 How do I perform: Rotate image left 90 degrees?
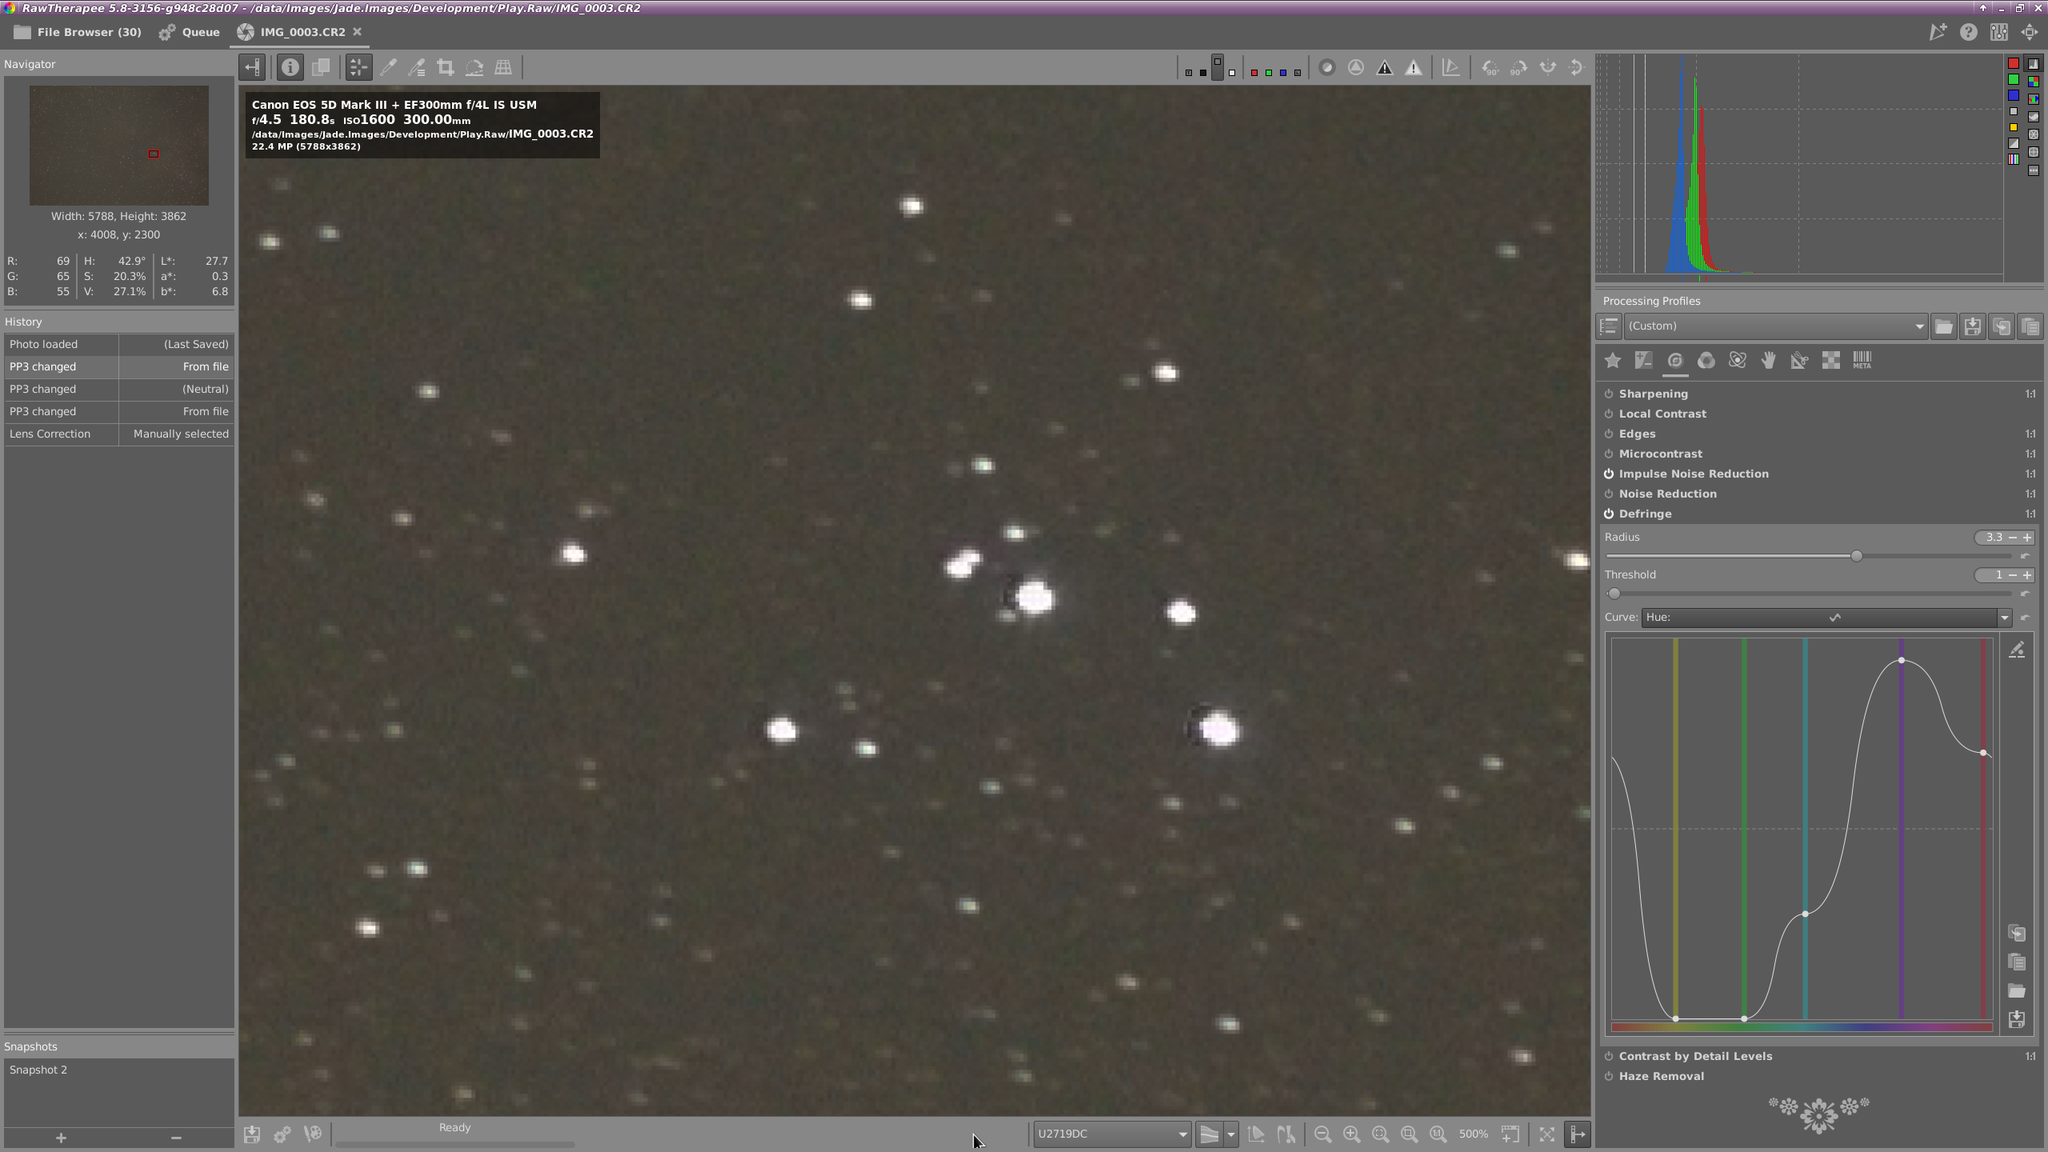(x=1489, y=68)
